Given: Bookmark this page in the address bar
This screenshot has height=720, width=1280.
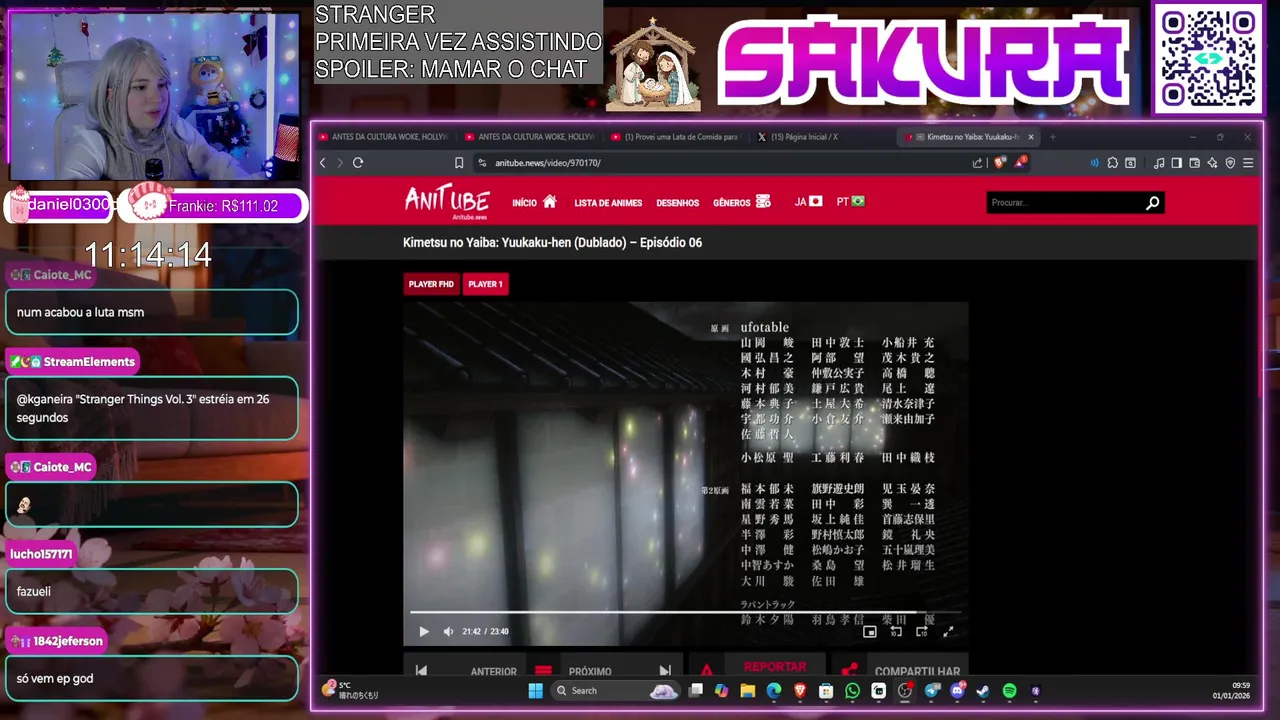Looking at the screenshot, I should 459,163.
